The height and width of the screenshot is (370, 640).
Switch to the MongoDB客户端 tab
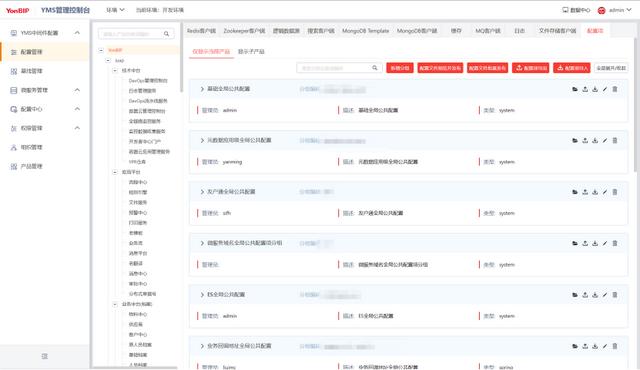(417, 31)
